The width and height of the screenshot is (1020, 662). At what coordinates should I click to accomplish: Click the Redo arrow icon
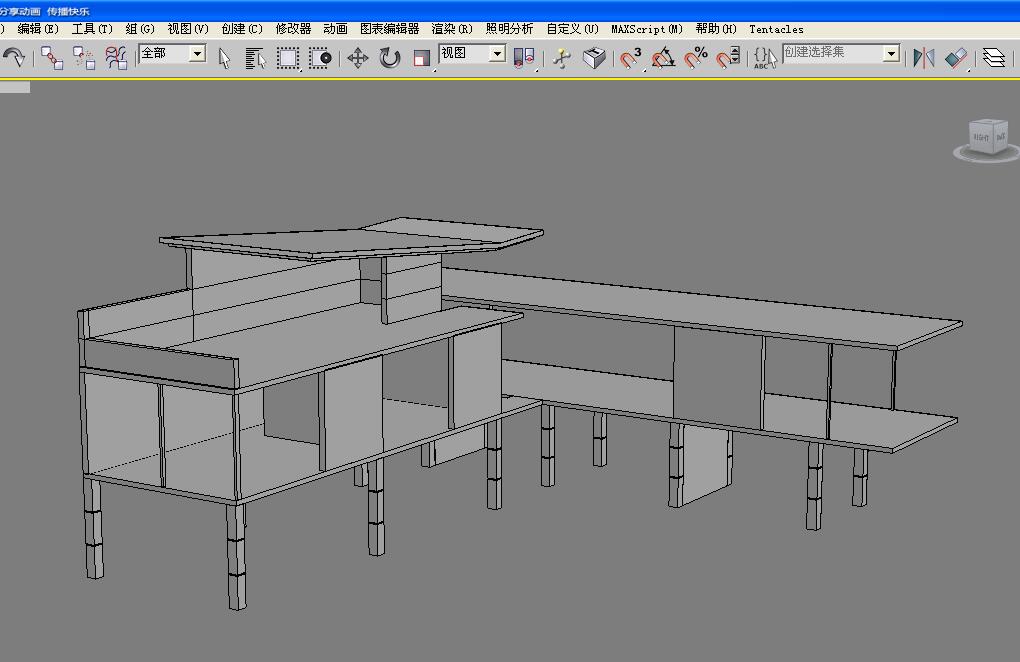coord(14,57)
